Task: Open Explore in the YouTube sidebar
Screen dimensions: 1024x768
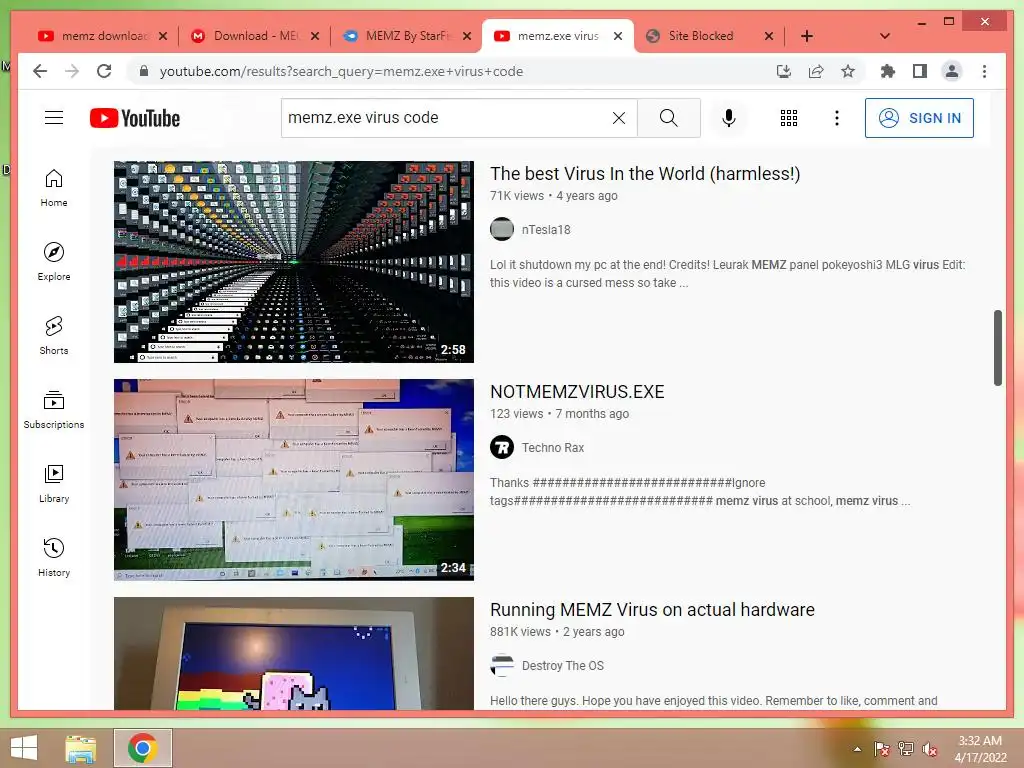Action: (x=54, y=262)
